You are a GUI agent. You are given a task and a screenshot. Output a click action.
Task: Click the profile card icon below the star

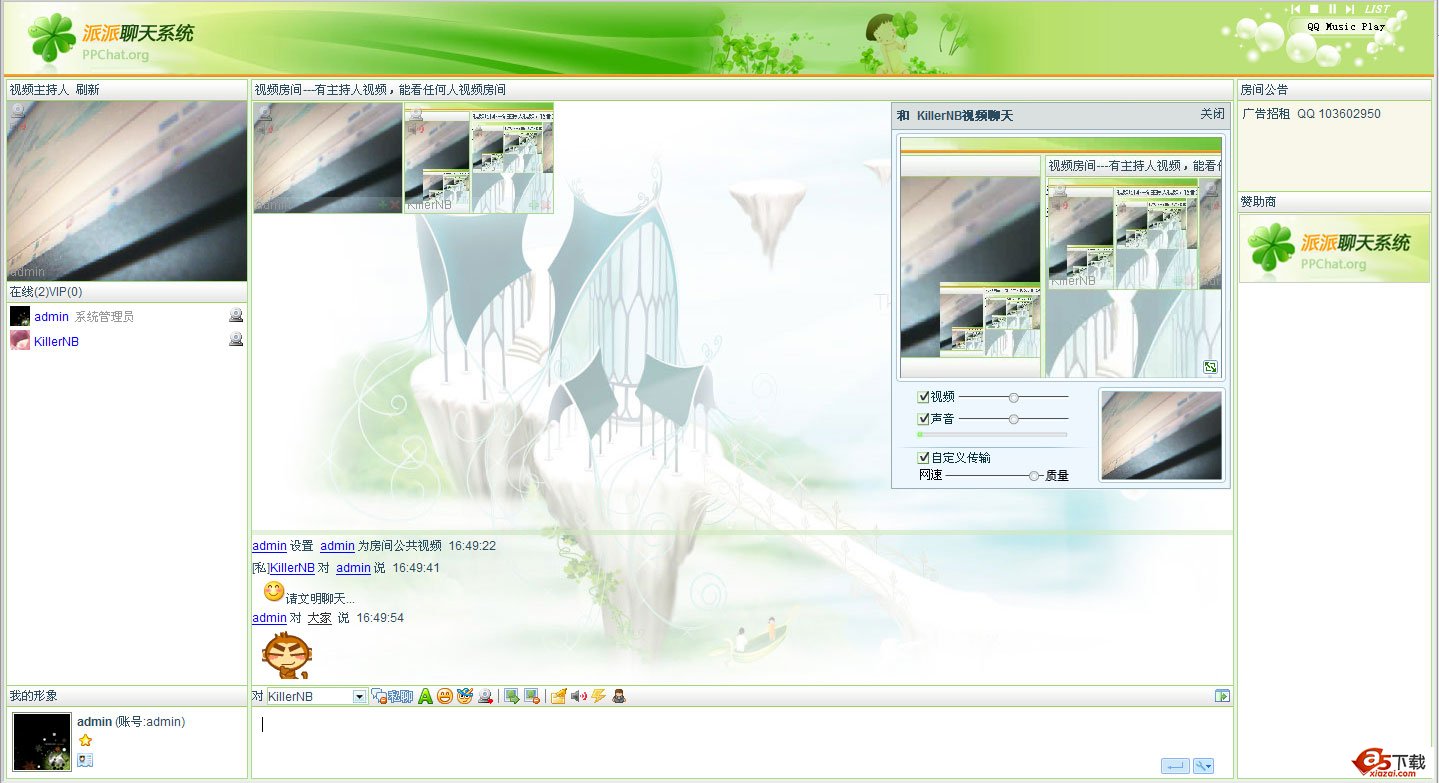[85, 760]
